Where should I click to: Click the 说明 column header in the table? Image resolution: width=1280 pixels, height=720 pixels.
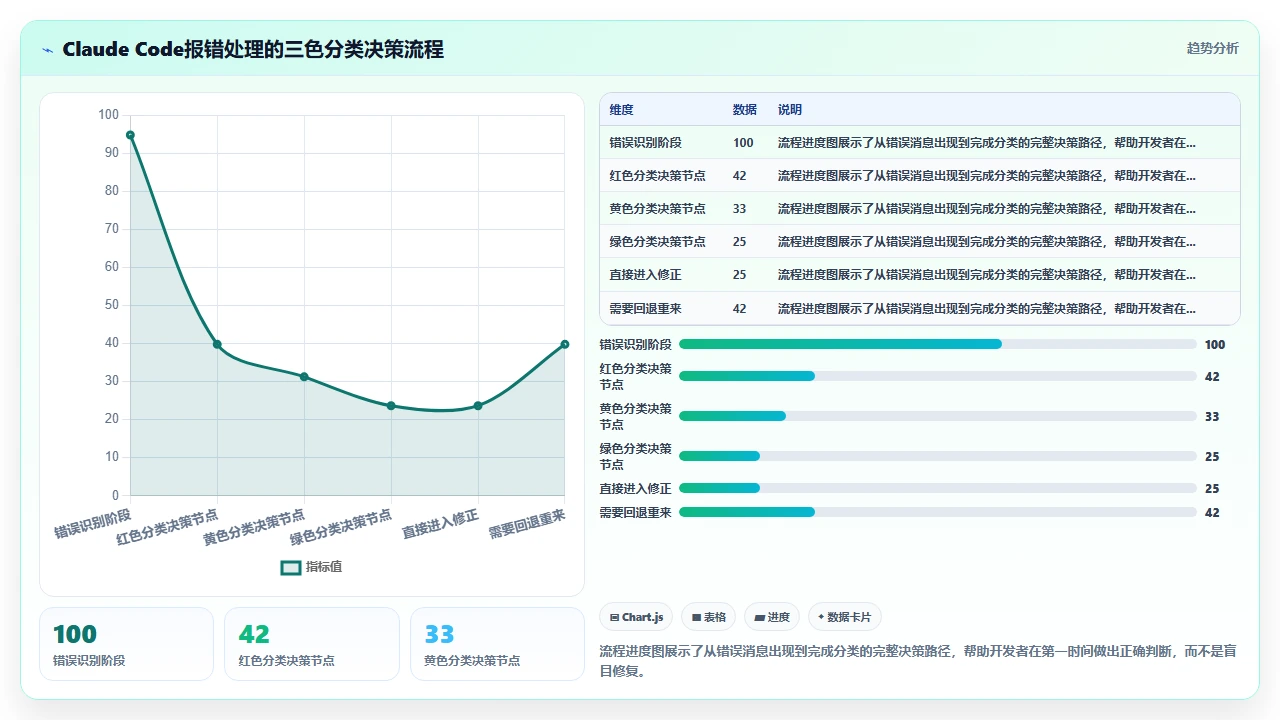[x=790, y=110]
